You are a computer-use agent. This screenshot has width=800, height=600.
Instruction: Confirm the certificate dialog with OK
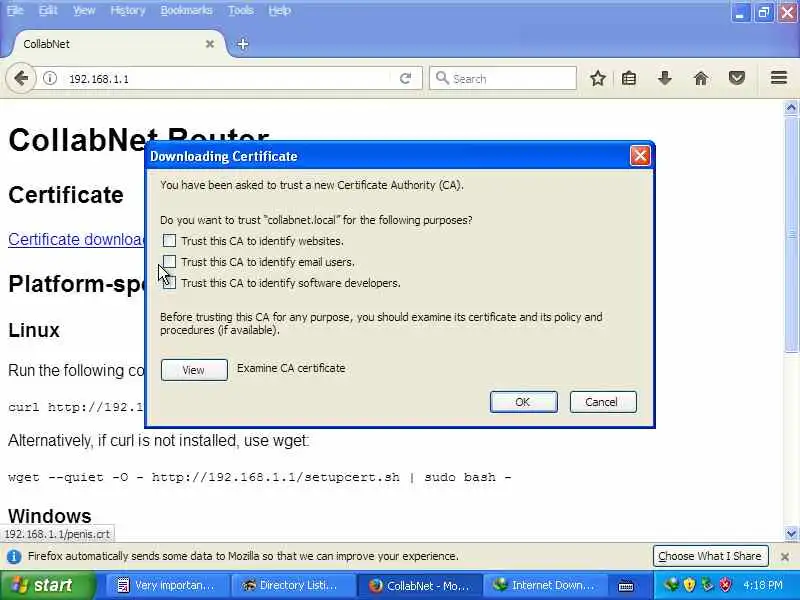pyautogui.click(x=523, y=402)
